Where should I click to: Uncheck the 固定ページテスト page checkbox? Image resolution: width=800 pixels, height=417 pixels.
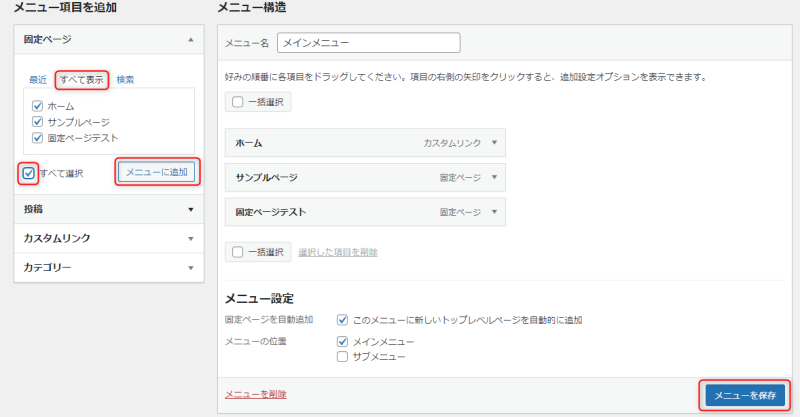click(x=38, y=138)
